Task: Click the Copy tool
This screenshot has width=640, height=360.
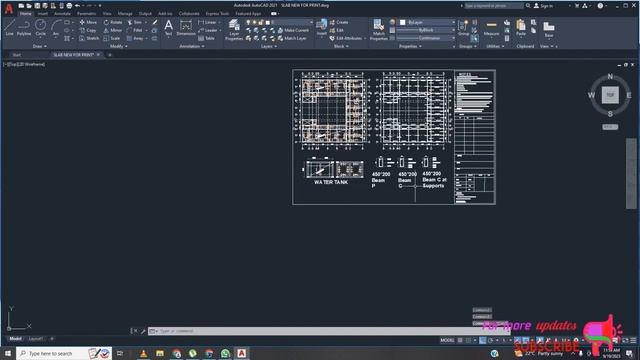Action: click(x=87, y=30)
